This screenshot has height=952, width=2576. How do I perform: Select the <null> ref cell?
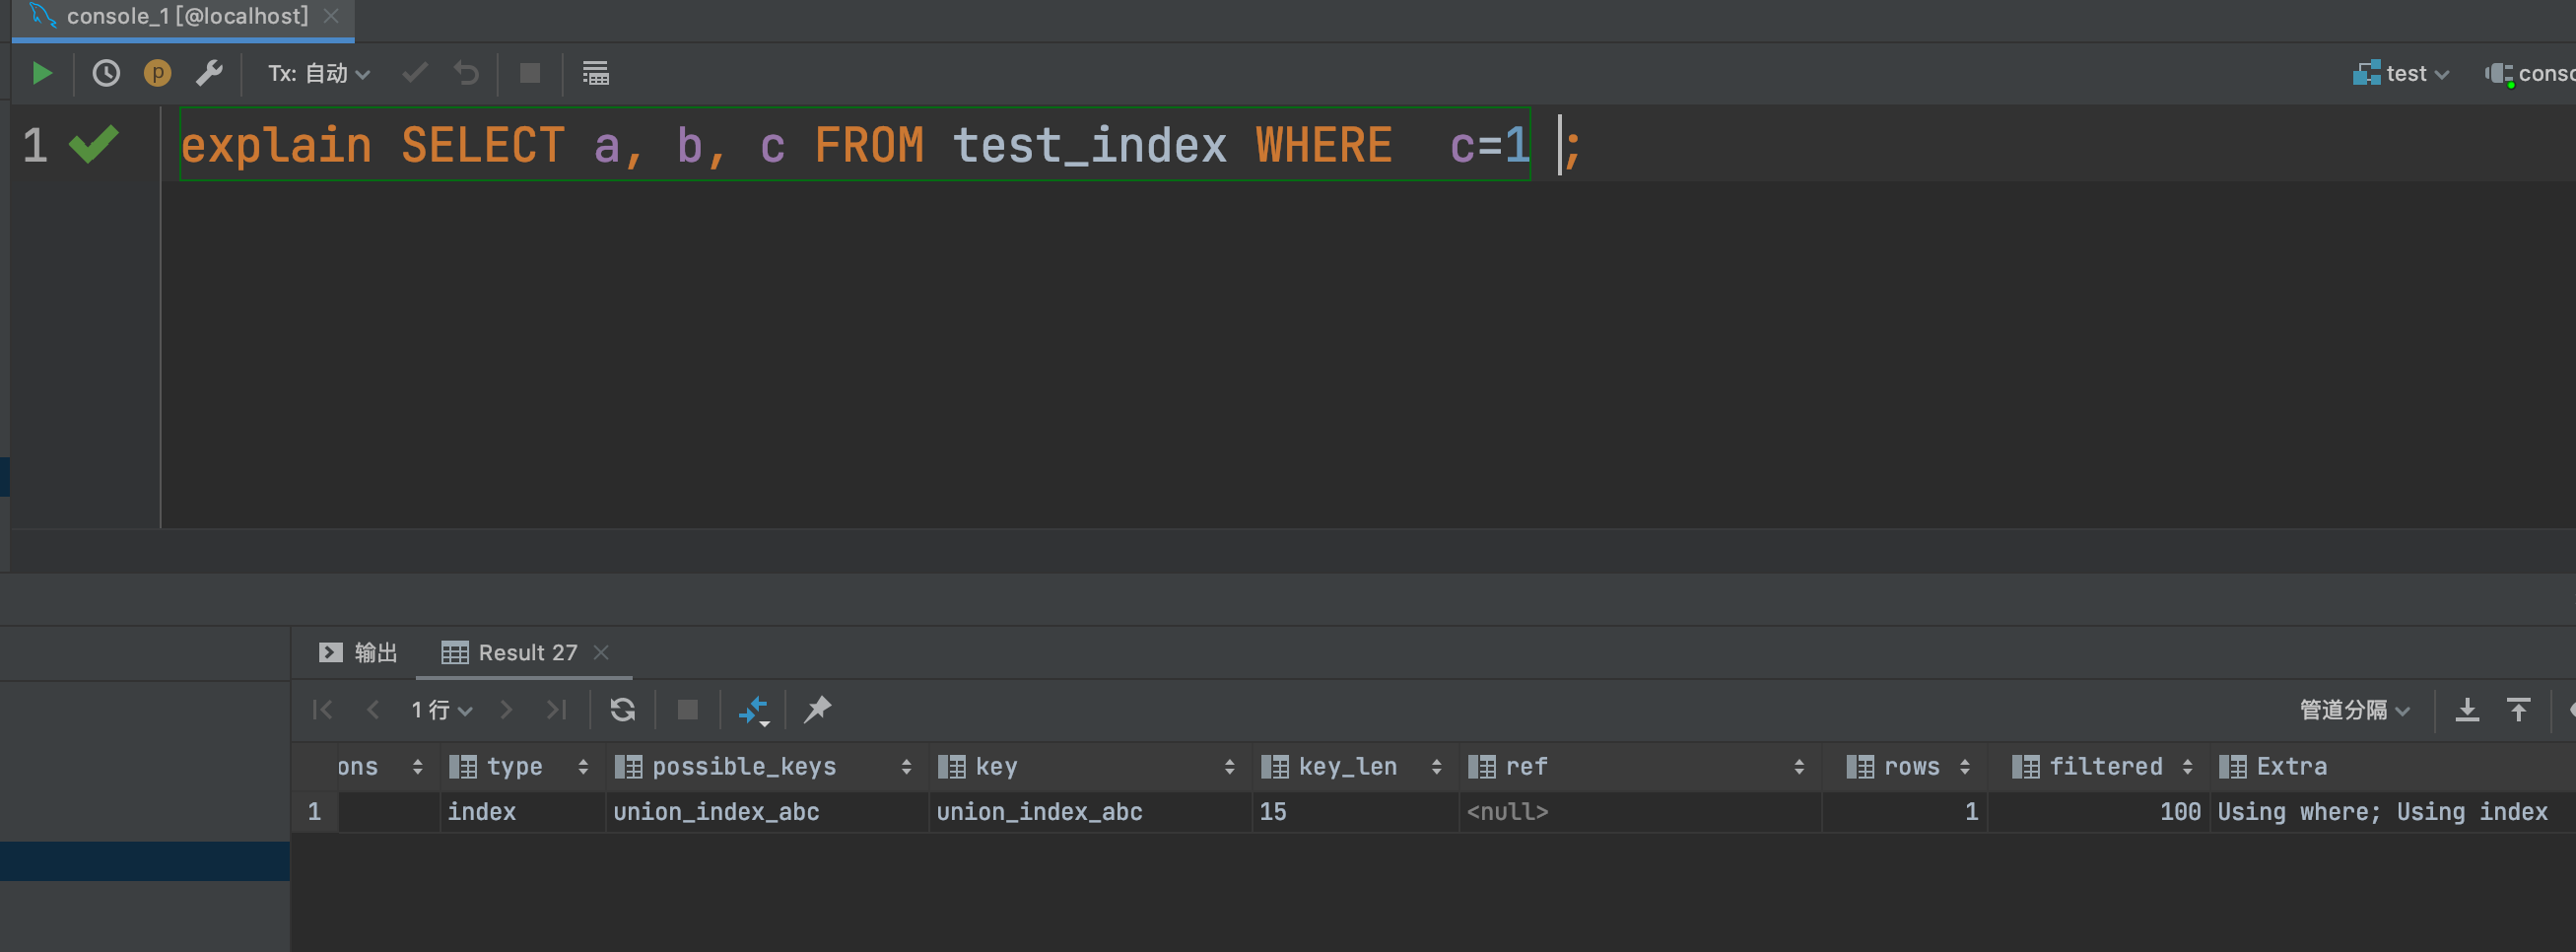pyautogui.click(x=1639, y=812)
